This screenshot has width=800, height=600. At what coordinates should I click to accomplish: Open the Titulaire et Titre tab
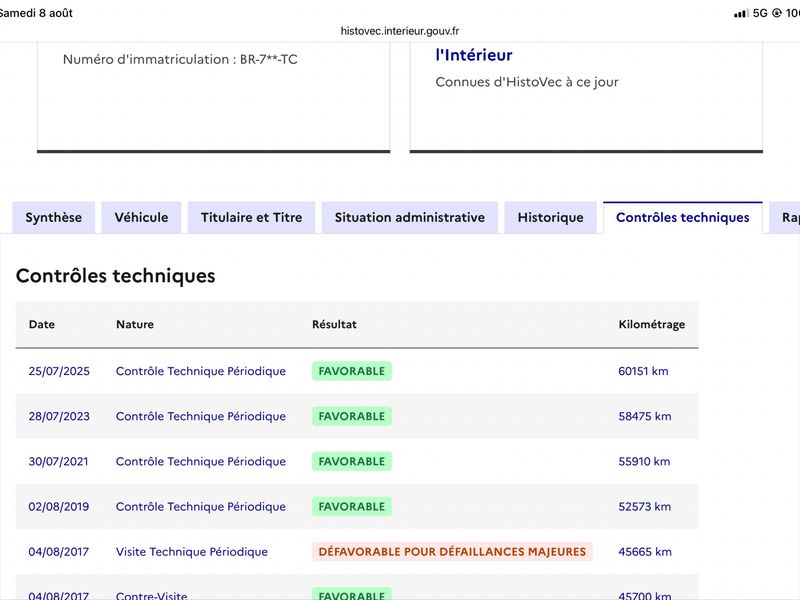252,218
